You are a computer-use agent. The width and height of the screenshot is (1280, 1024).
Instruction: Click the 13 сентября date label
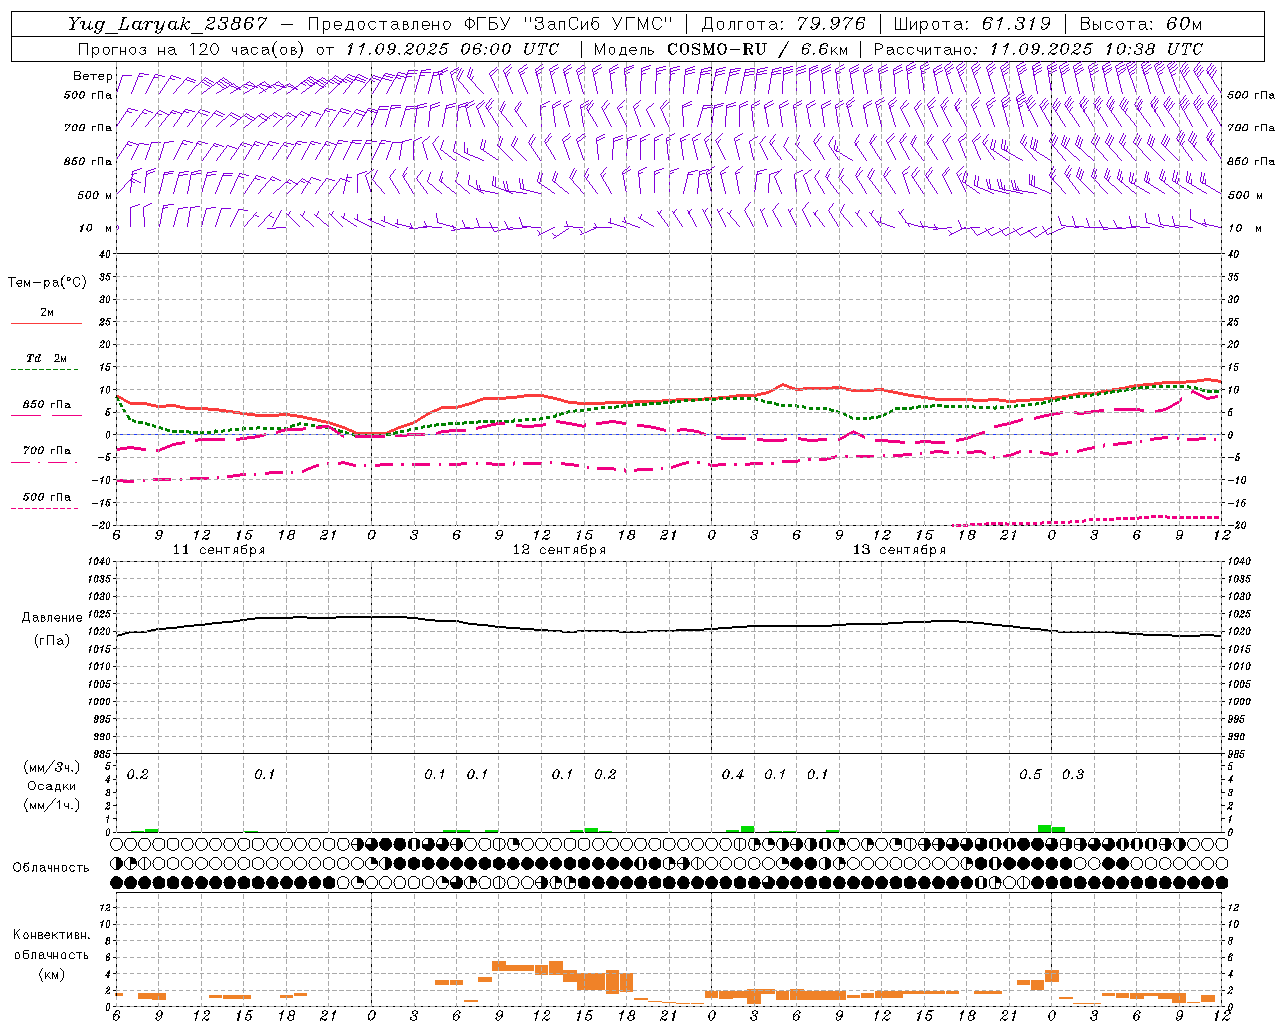coord(899,550)
